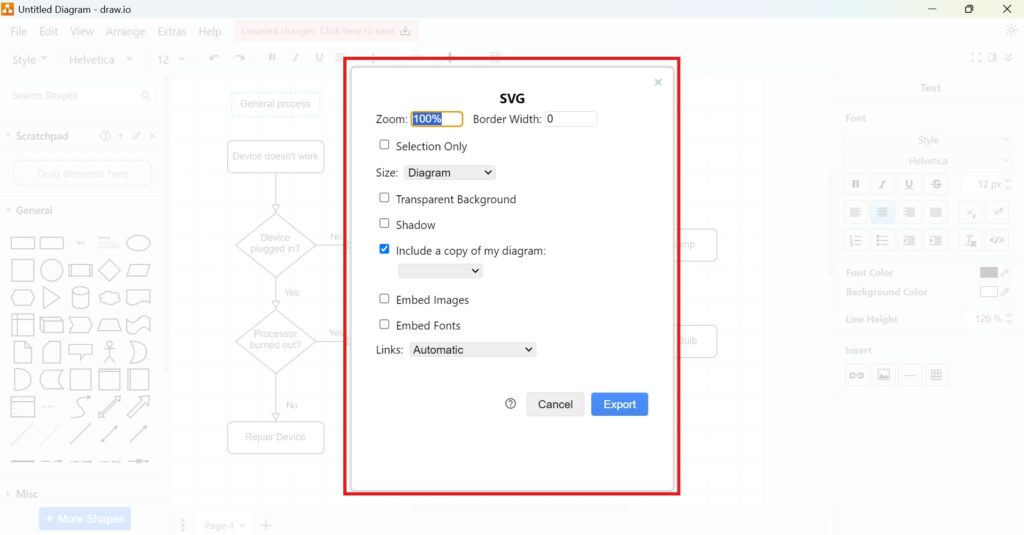
Task: Click the center align text icon
Action: pyautogui.click(x=882, y=212)
